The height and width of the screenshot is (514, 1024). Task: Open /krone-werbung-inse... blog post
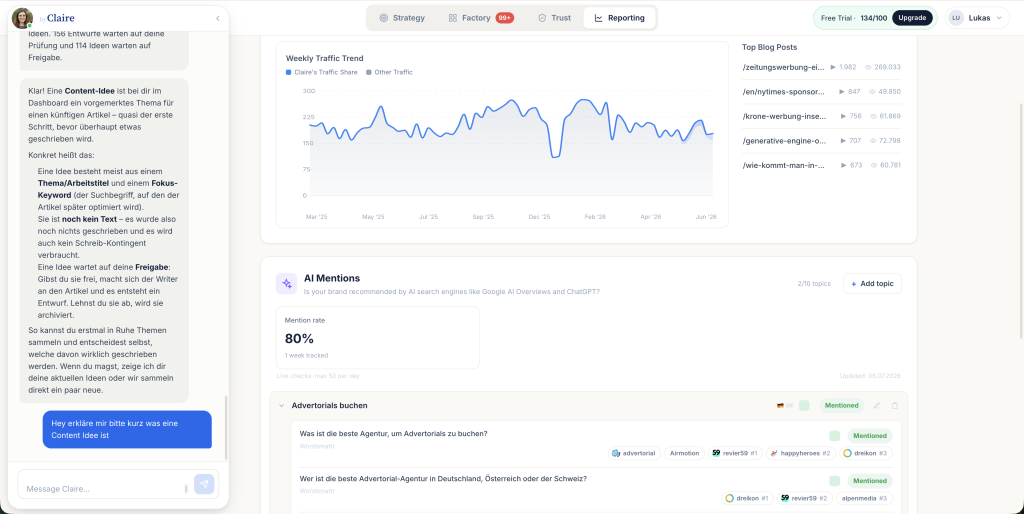coord(784,116)
